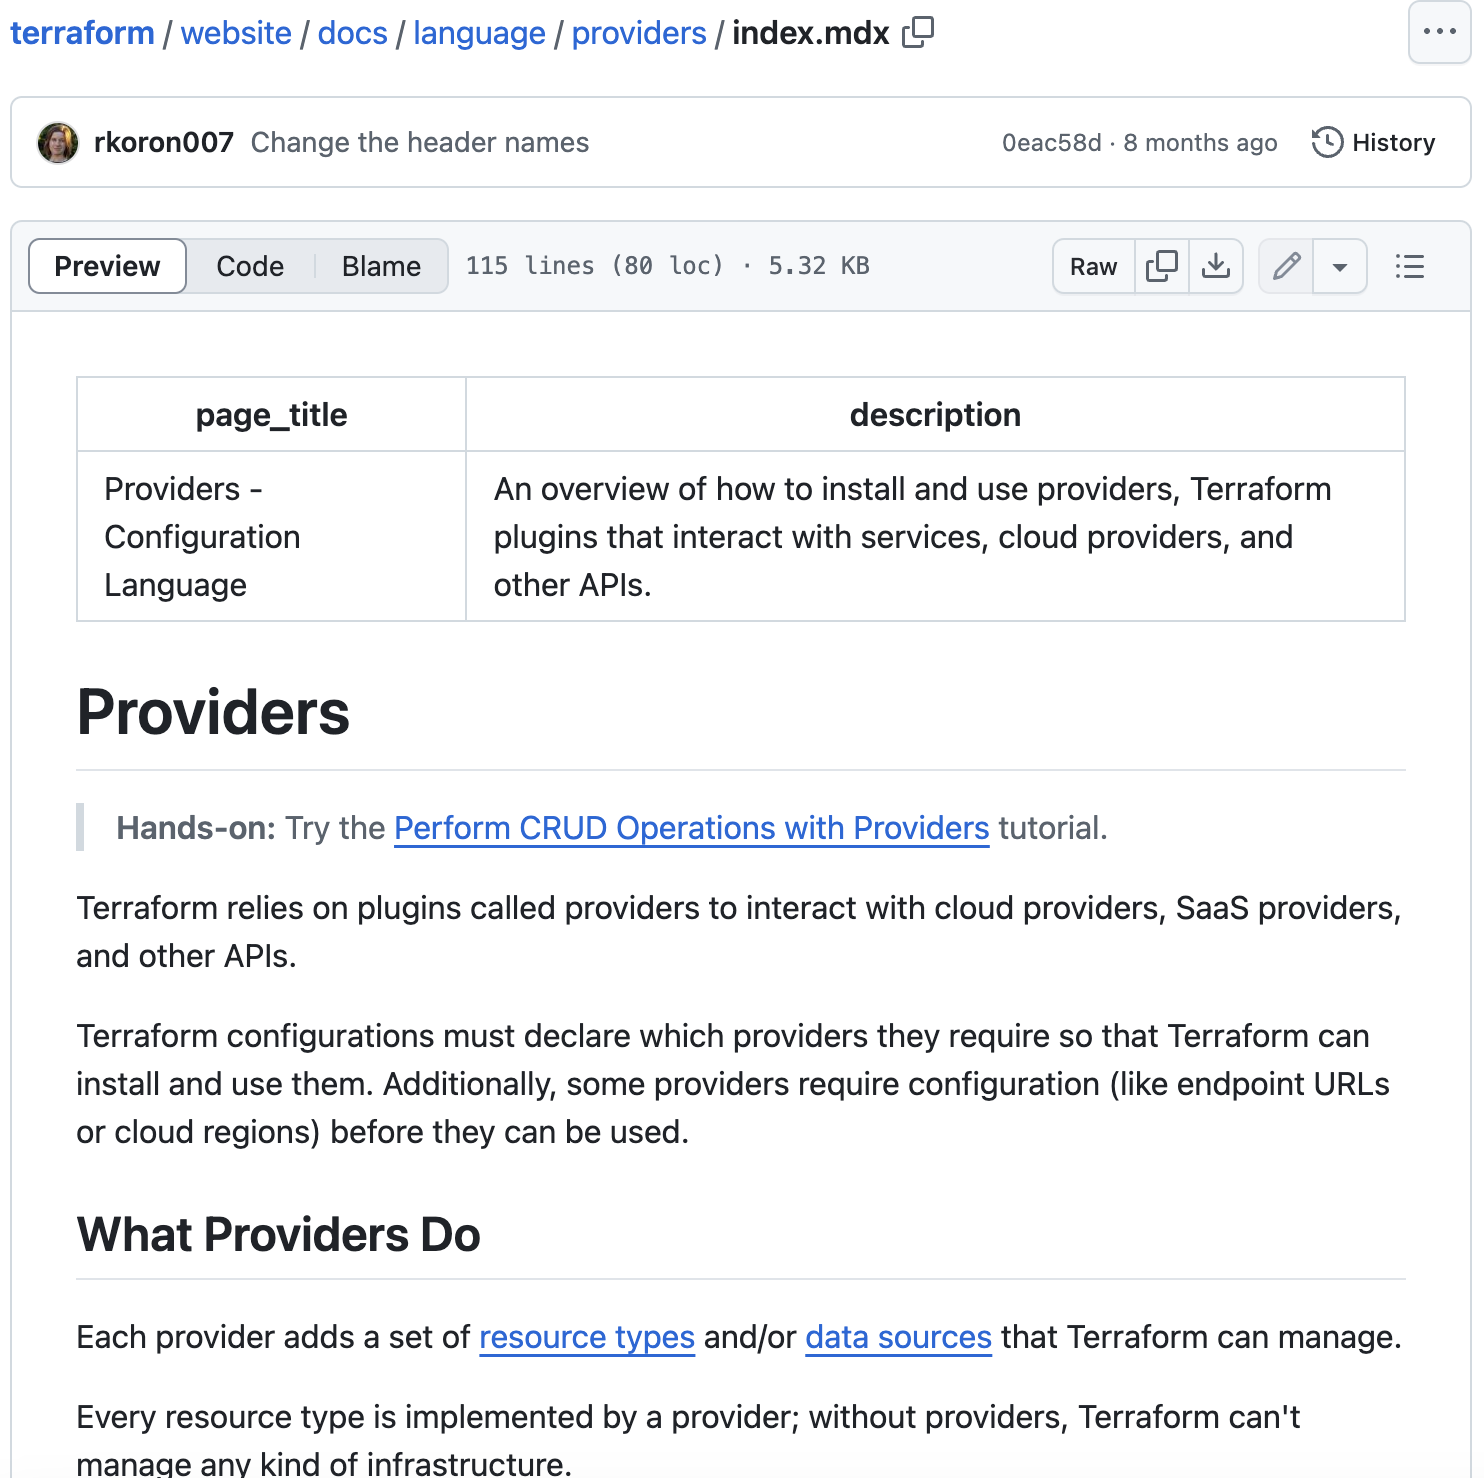
Task: Click the History clock icon
Action: [x=1327, y=142]
